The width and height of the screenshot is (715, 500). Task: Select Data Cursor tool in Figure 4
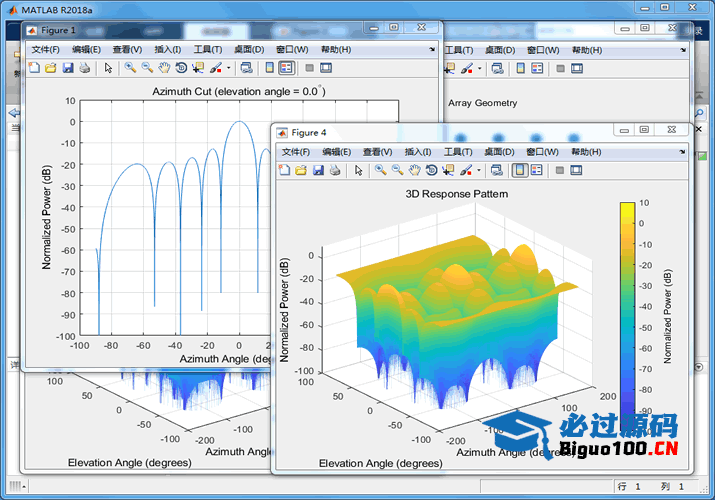448,170
